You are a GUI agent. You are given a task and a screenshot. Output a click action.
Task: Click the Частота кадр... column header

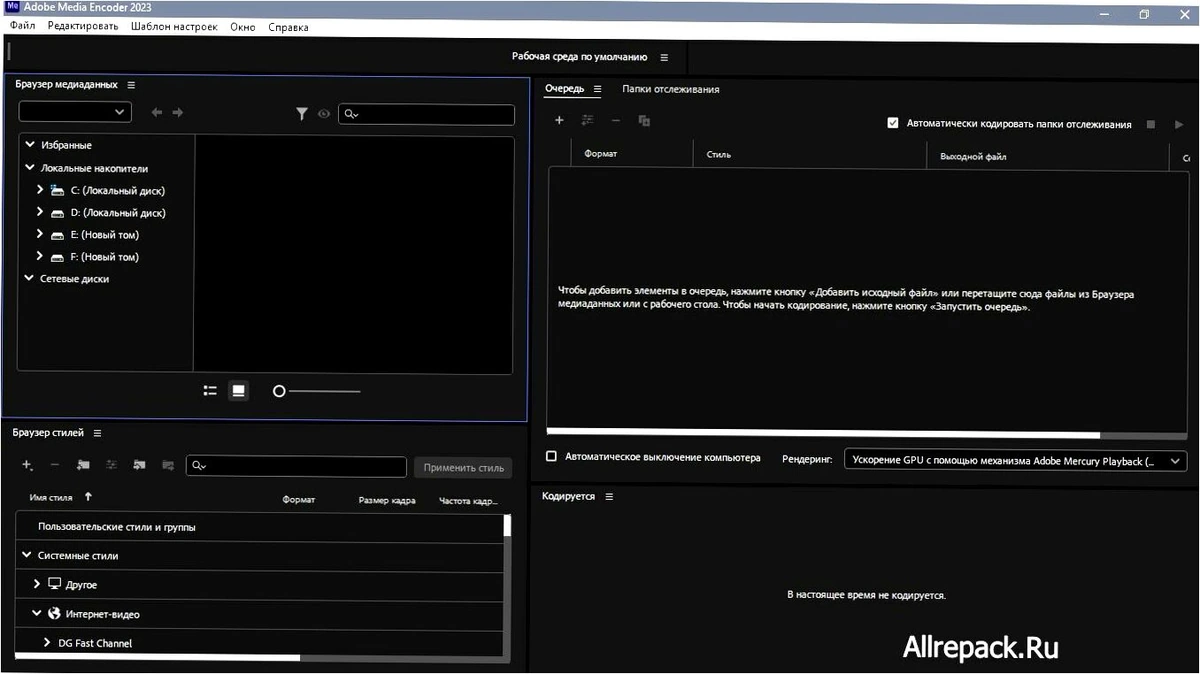(469, 500)
